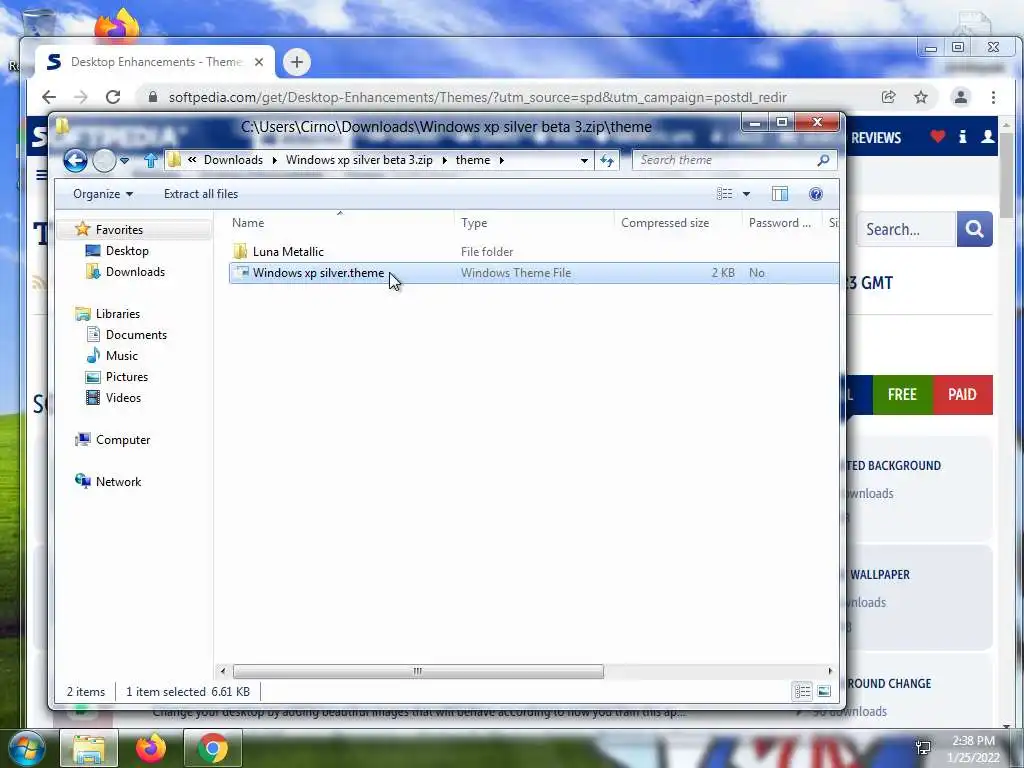Image resolution: width=1024 pixels, height=768 pixels.
Task: Refresh the theme folder view
Action: click(607, 161)
